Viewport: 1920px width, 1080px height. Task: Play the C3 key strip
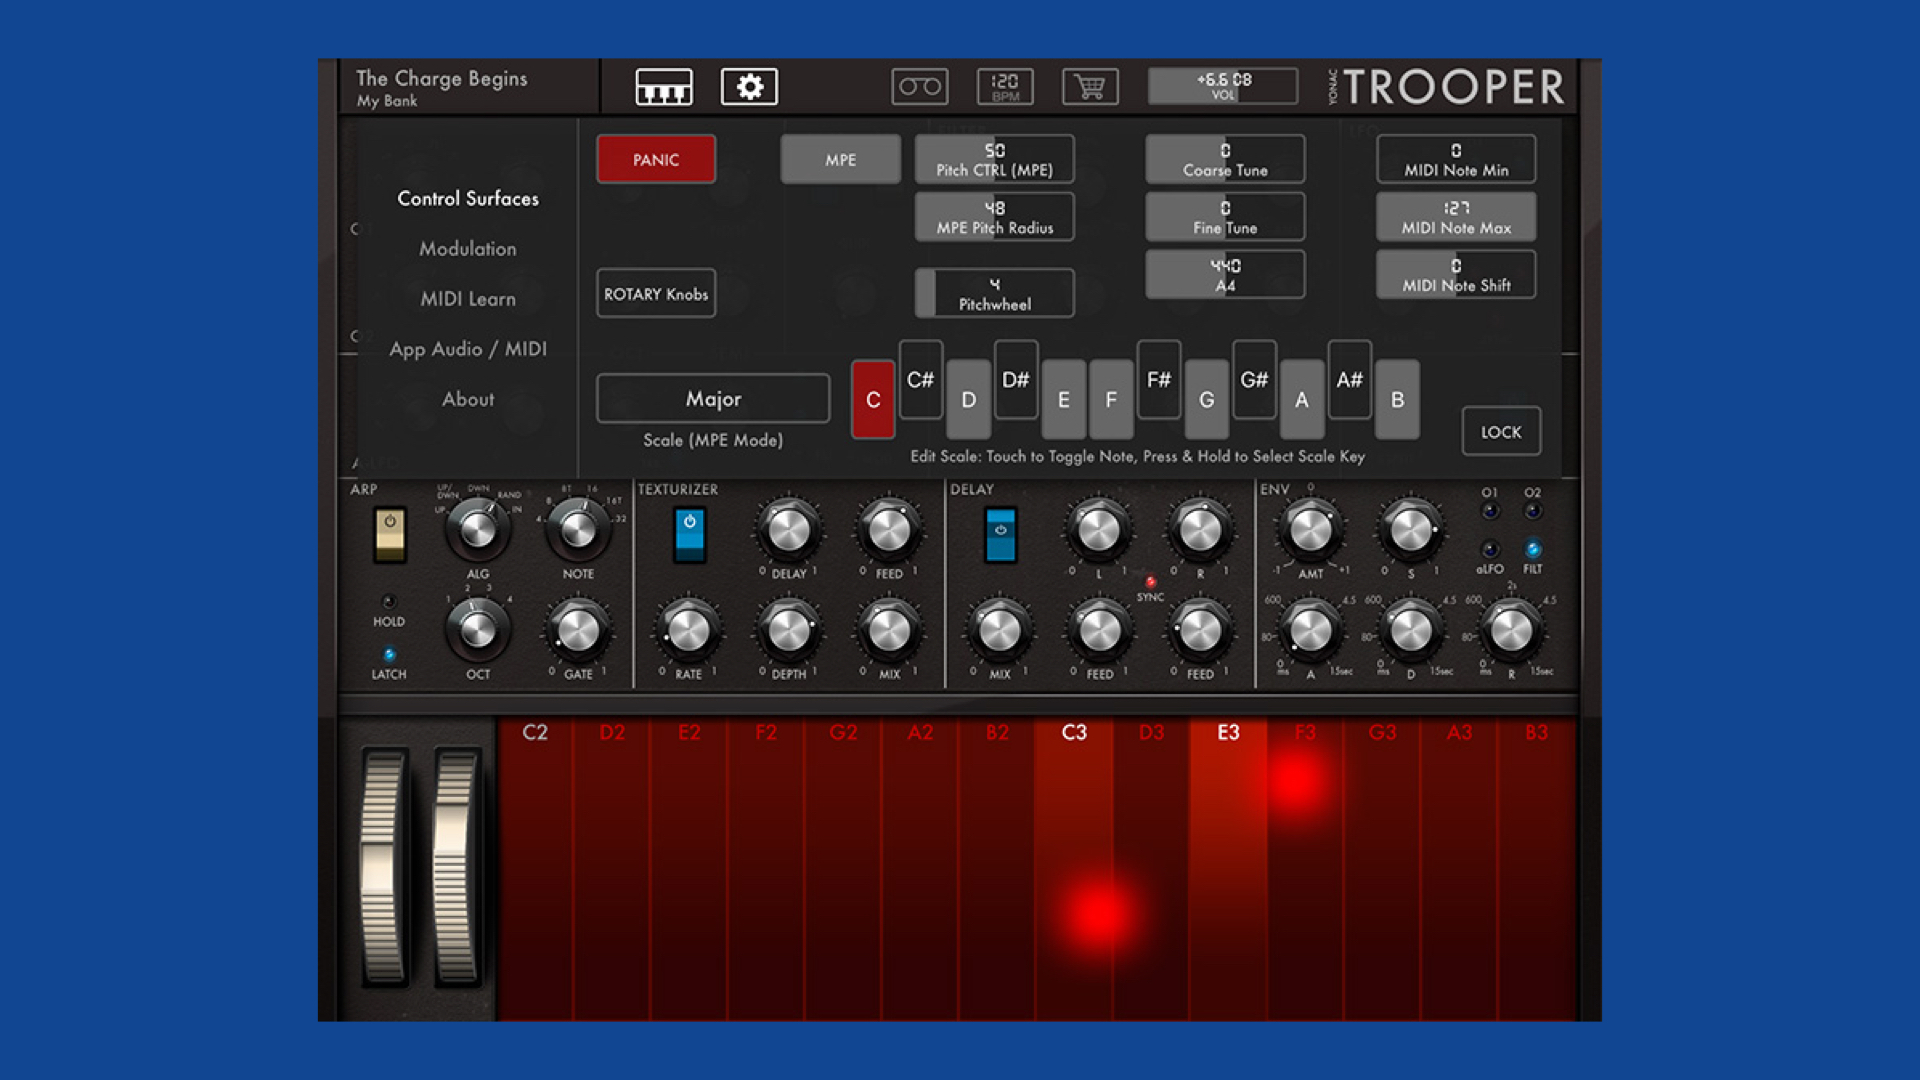(1074, 868)
